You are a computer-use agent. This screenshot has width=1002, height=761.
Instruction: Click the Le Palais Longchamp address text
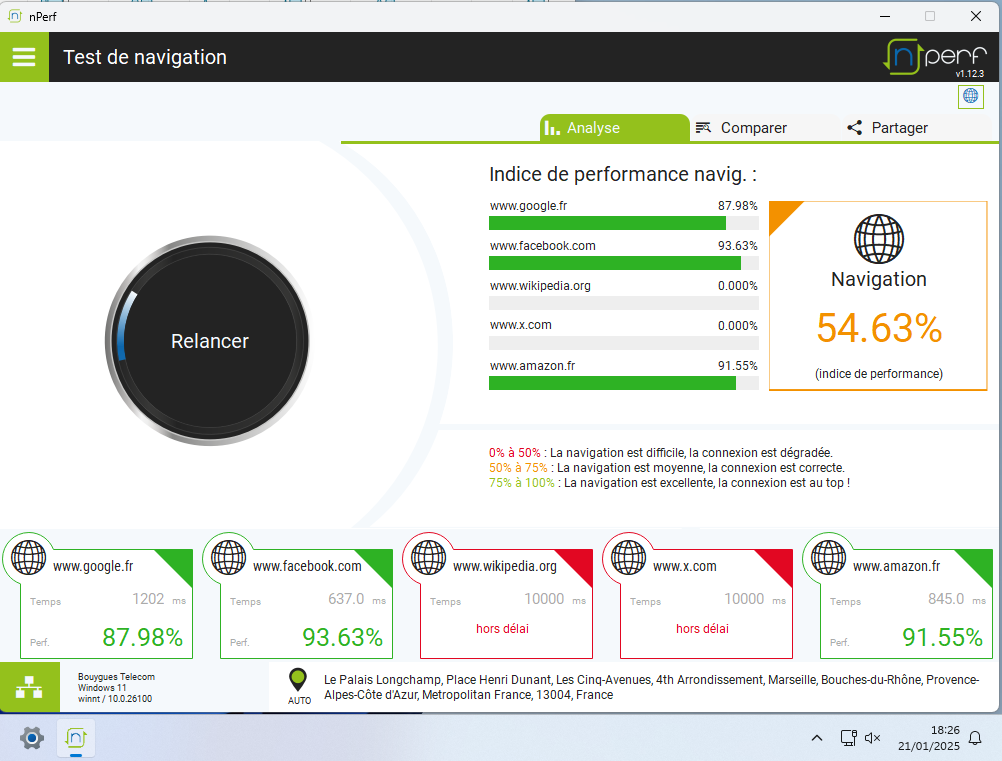tap(651, 687)
